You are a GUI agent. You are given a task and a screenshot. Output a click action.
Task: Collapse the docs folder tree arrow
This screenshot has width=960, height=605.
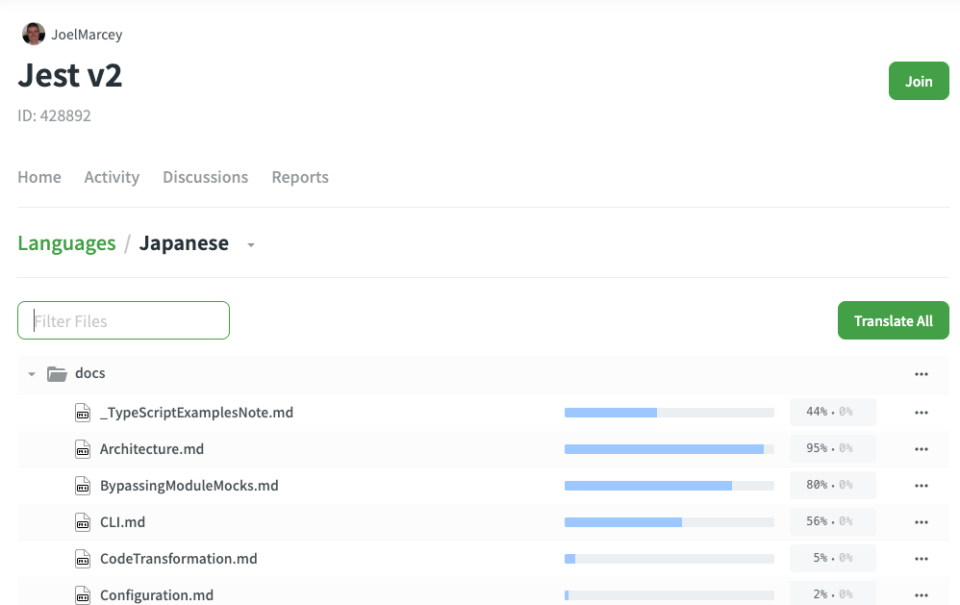(x=31, y=374)
